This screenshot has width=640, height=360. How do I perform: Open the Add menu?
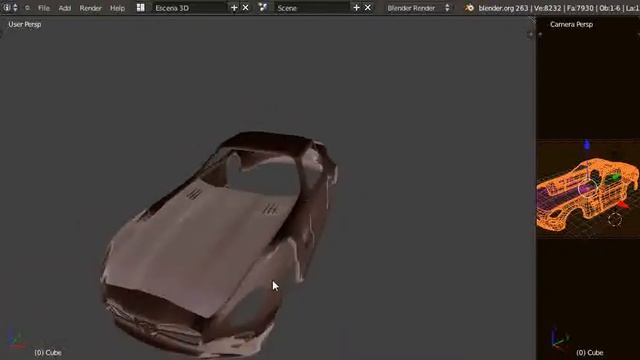click(x=64, y=8)
